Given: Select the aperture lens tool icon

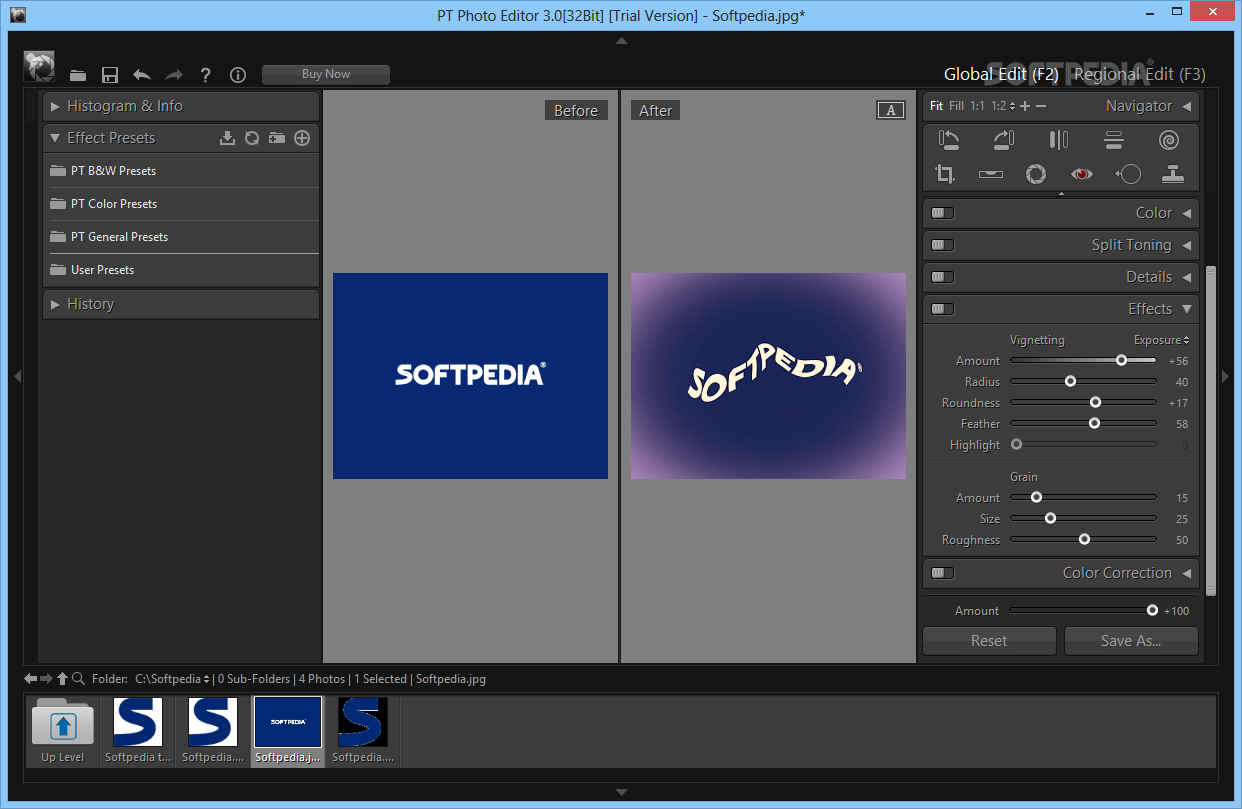Looking at the screenshot, I should pos(1036,174).
